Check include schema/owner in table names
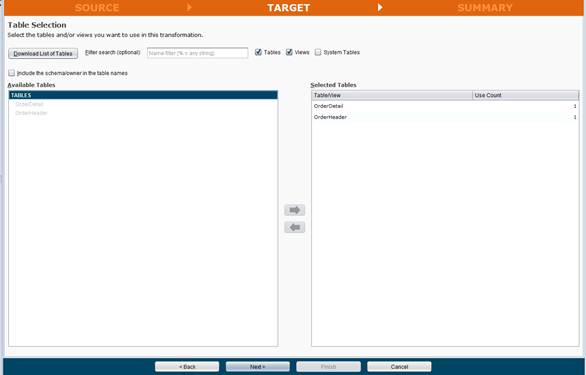This screenshot has height=375, width=586. (x=12, y=73)
